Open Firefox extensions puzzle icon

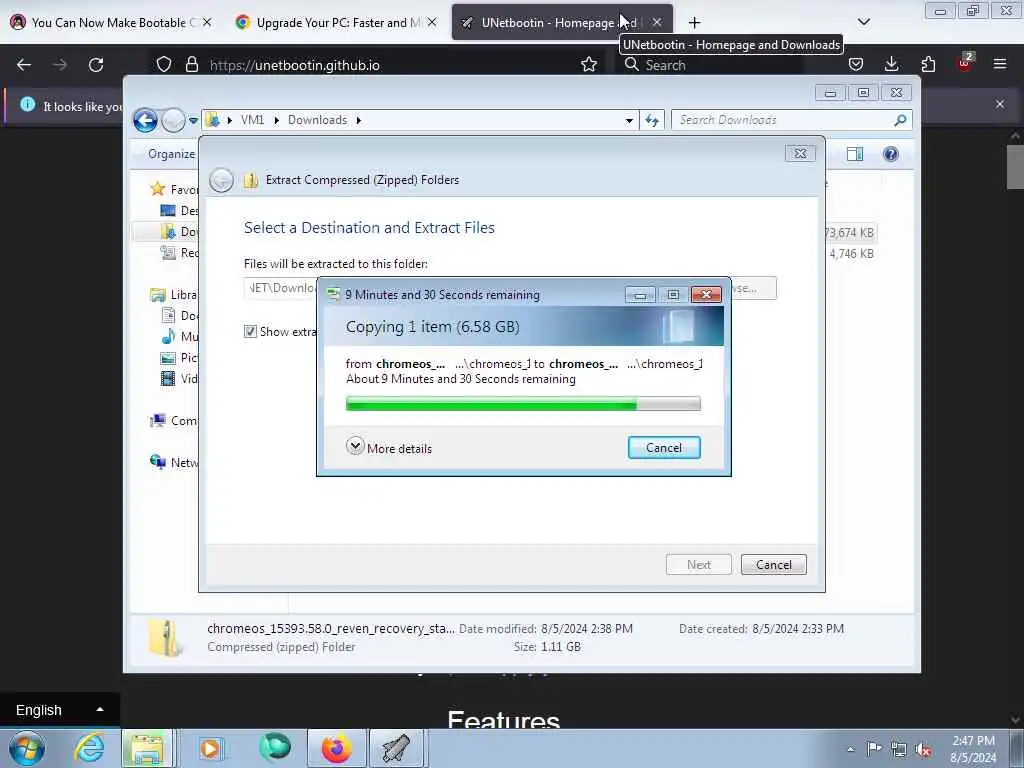click(928, 65)
